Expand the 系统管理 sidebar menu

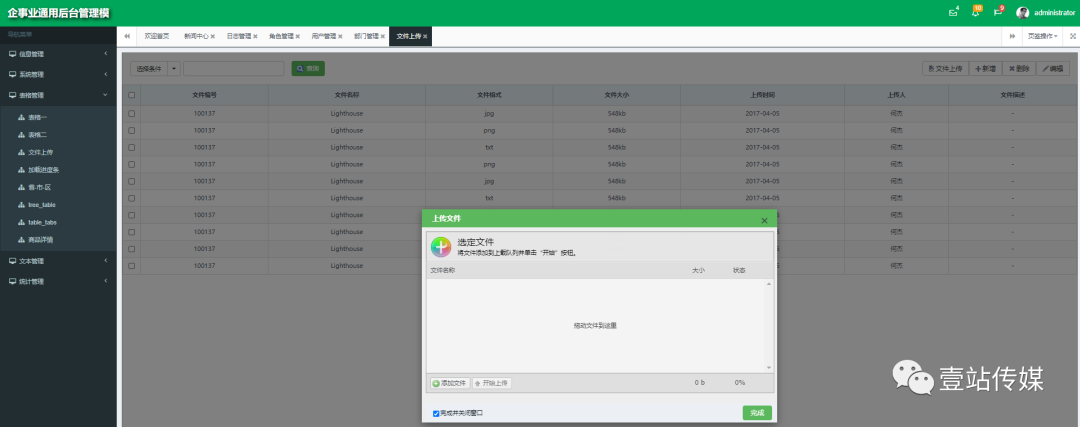[58, 74]
